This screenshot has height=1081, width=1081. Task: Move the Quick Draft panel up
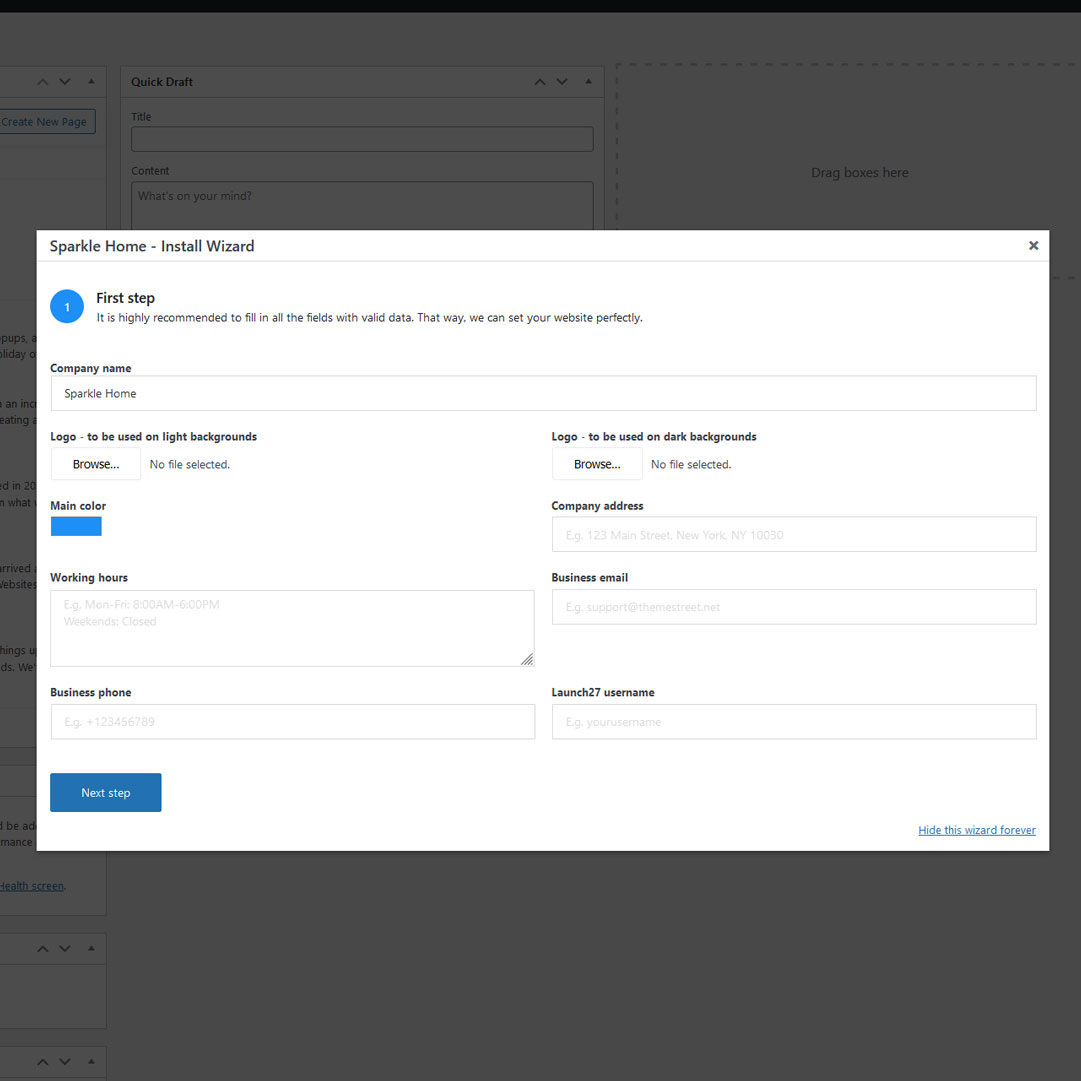click(540, 82)
